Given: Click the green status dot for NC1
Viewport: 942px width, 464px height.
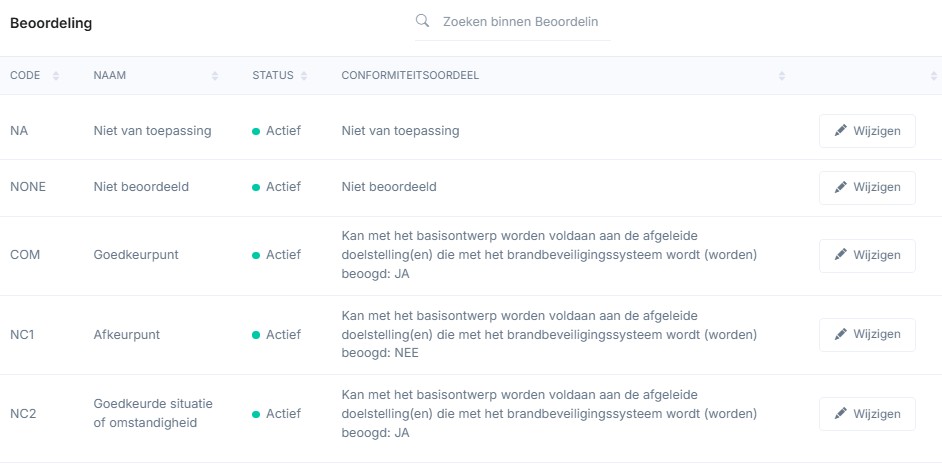Looking at the screenshot, I should click(x=256, y=335).
